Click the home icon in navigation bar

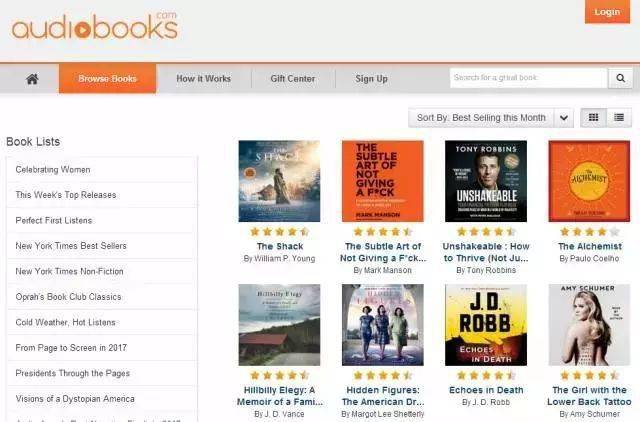point(32,79)
